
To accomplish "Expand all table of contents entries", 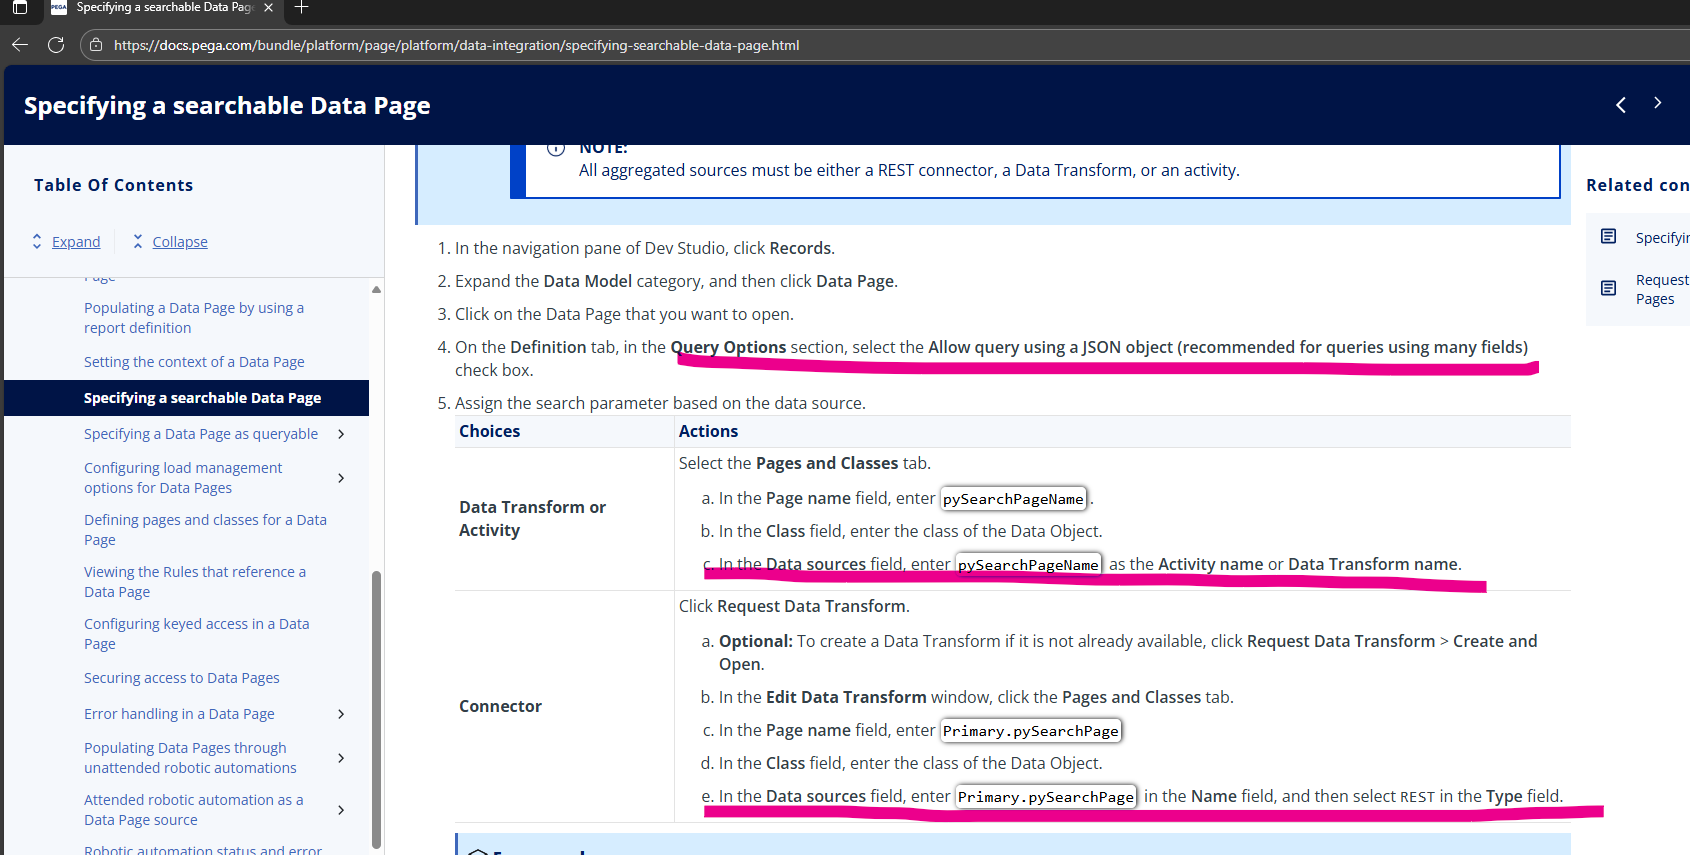I will (x=75, y=242).
